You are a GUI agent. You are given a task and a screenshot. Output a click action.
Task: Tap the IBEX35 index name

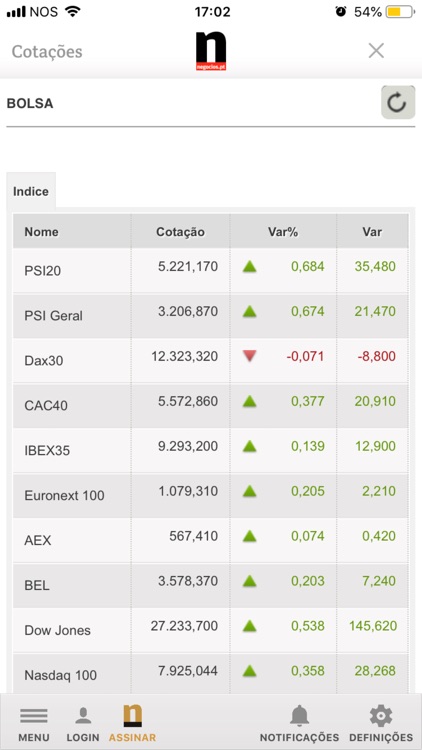[x=47, y=451]
